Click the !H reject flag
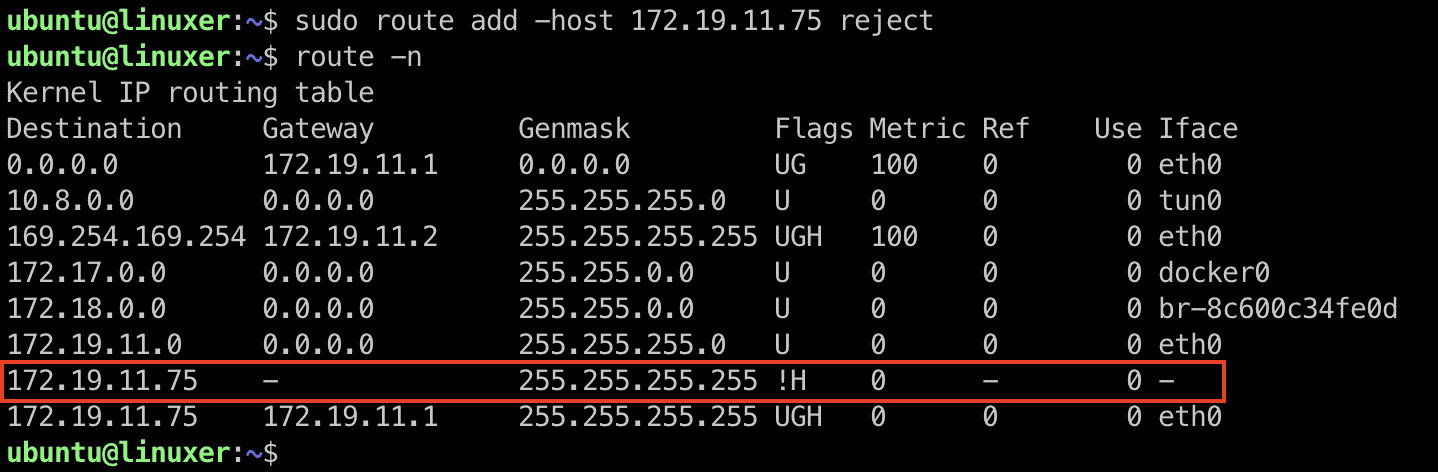The image size is (1438, 472). click(790, 381)
